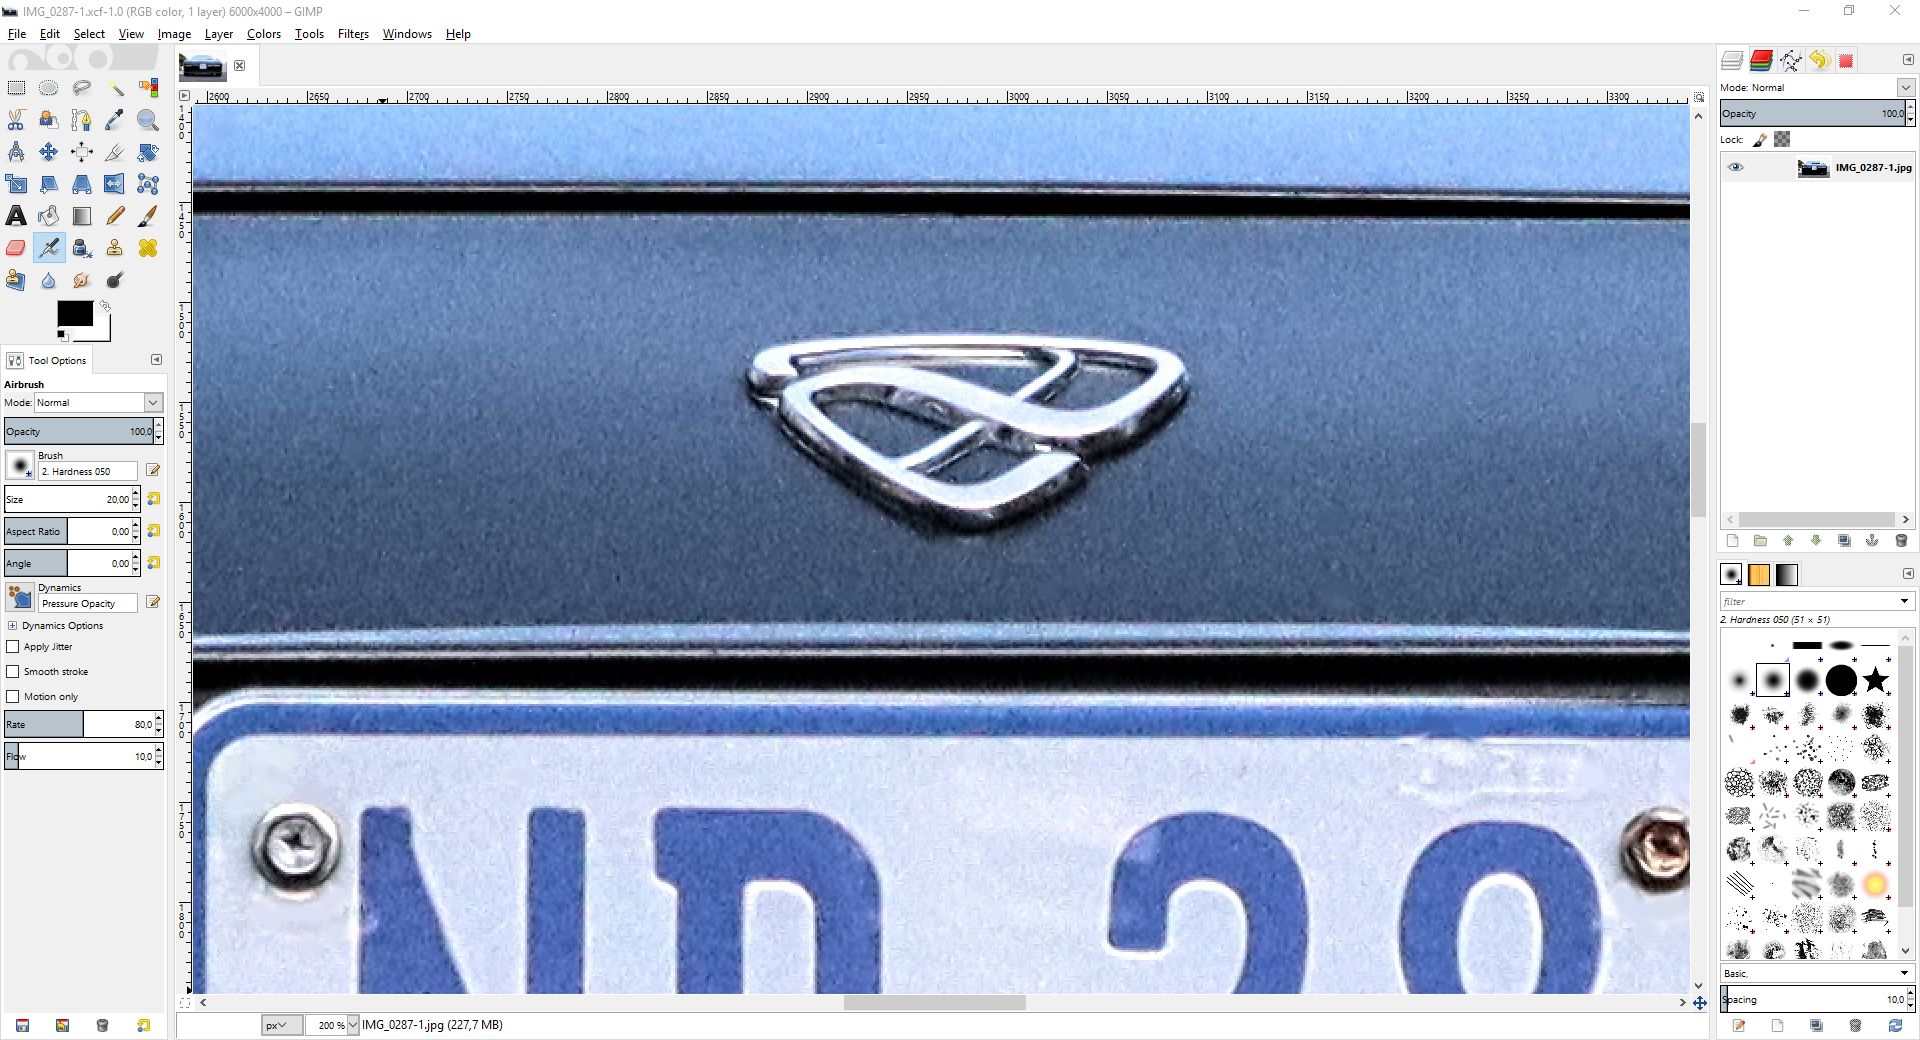Screen dimensions: 1920x1040
Task: Open Tool Options tab configuration menu
Action: (x=156, y=360)
